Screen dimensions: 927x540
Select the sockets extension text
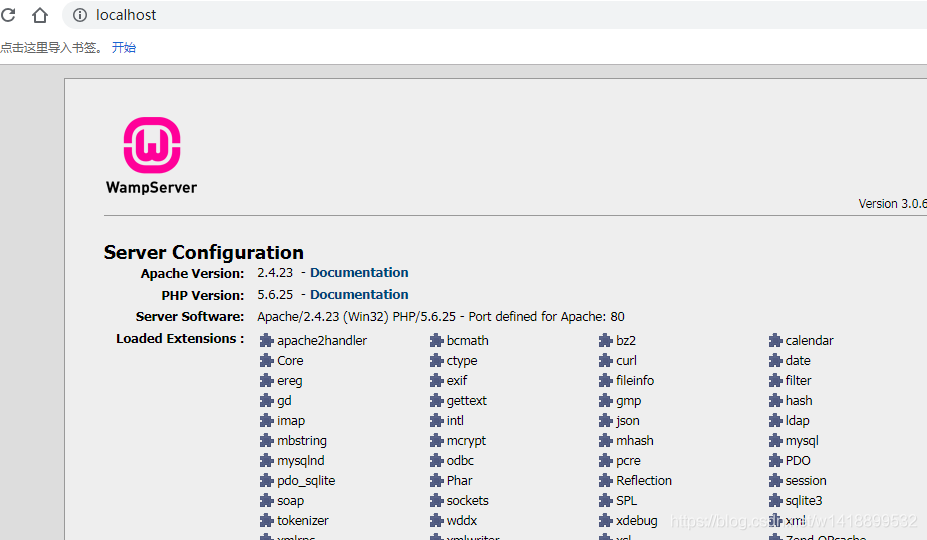468,501
